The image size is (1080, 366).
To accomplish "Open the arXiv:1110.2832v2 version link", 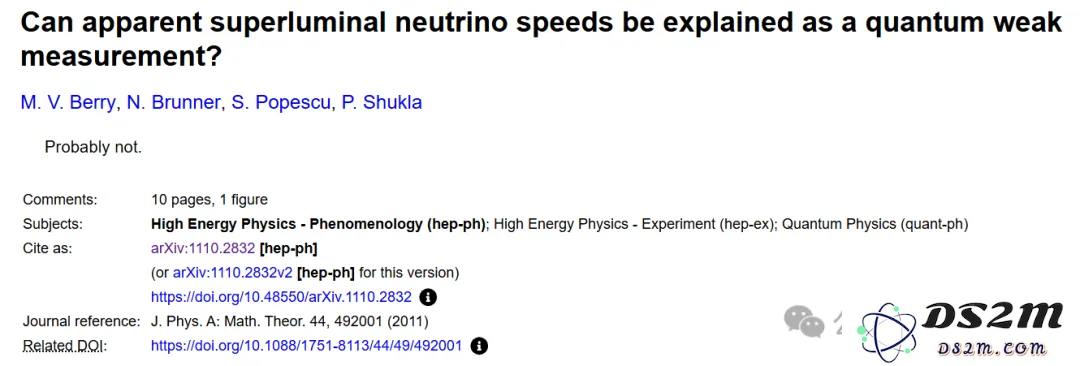I will coord(233,272).
